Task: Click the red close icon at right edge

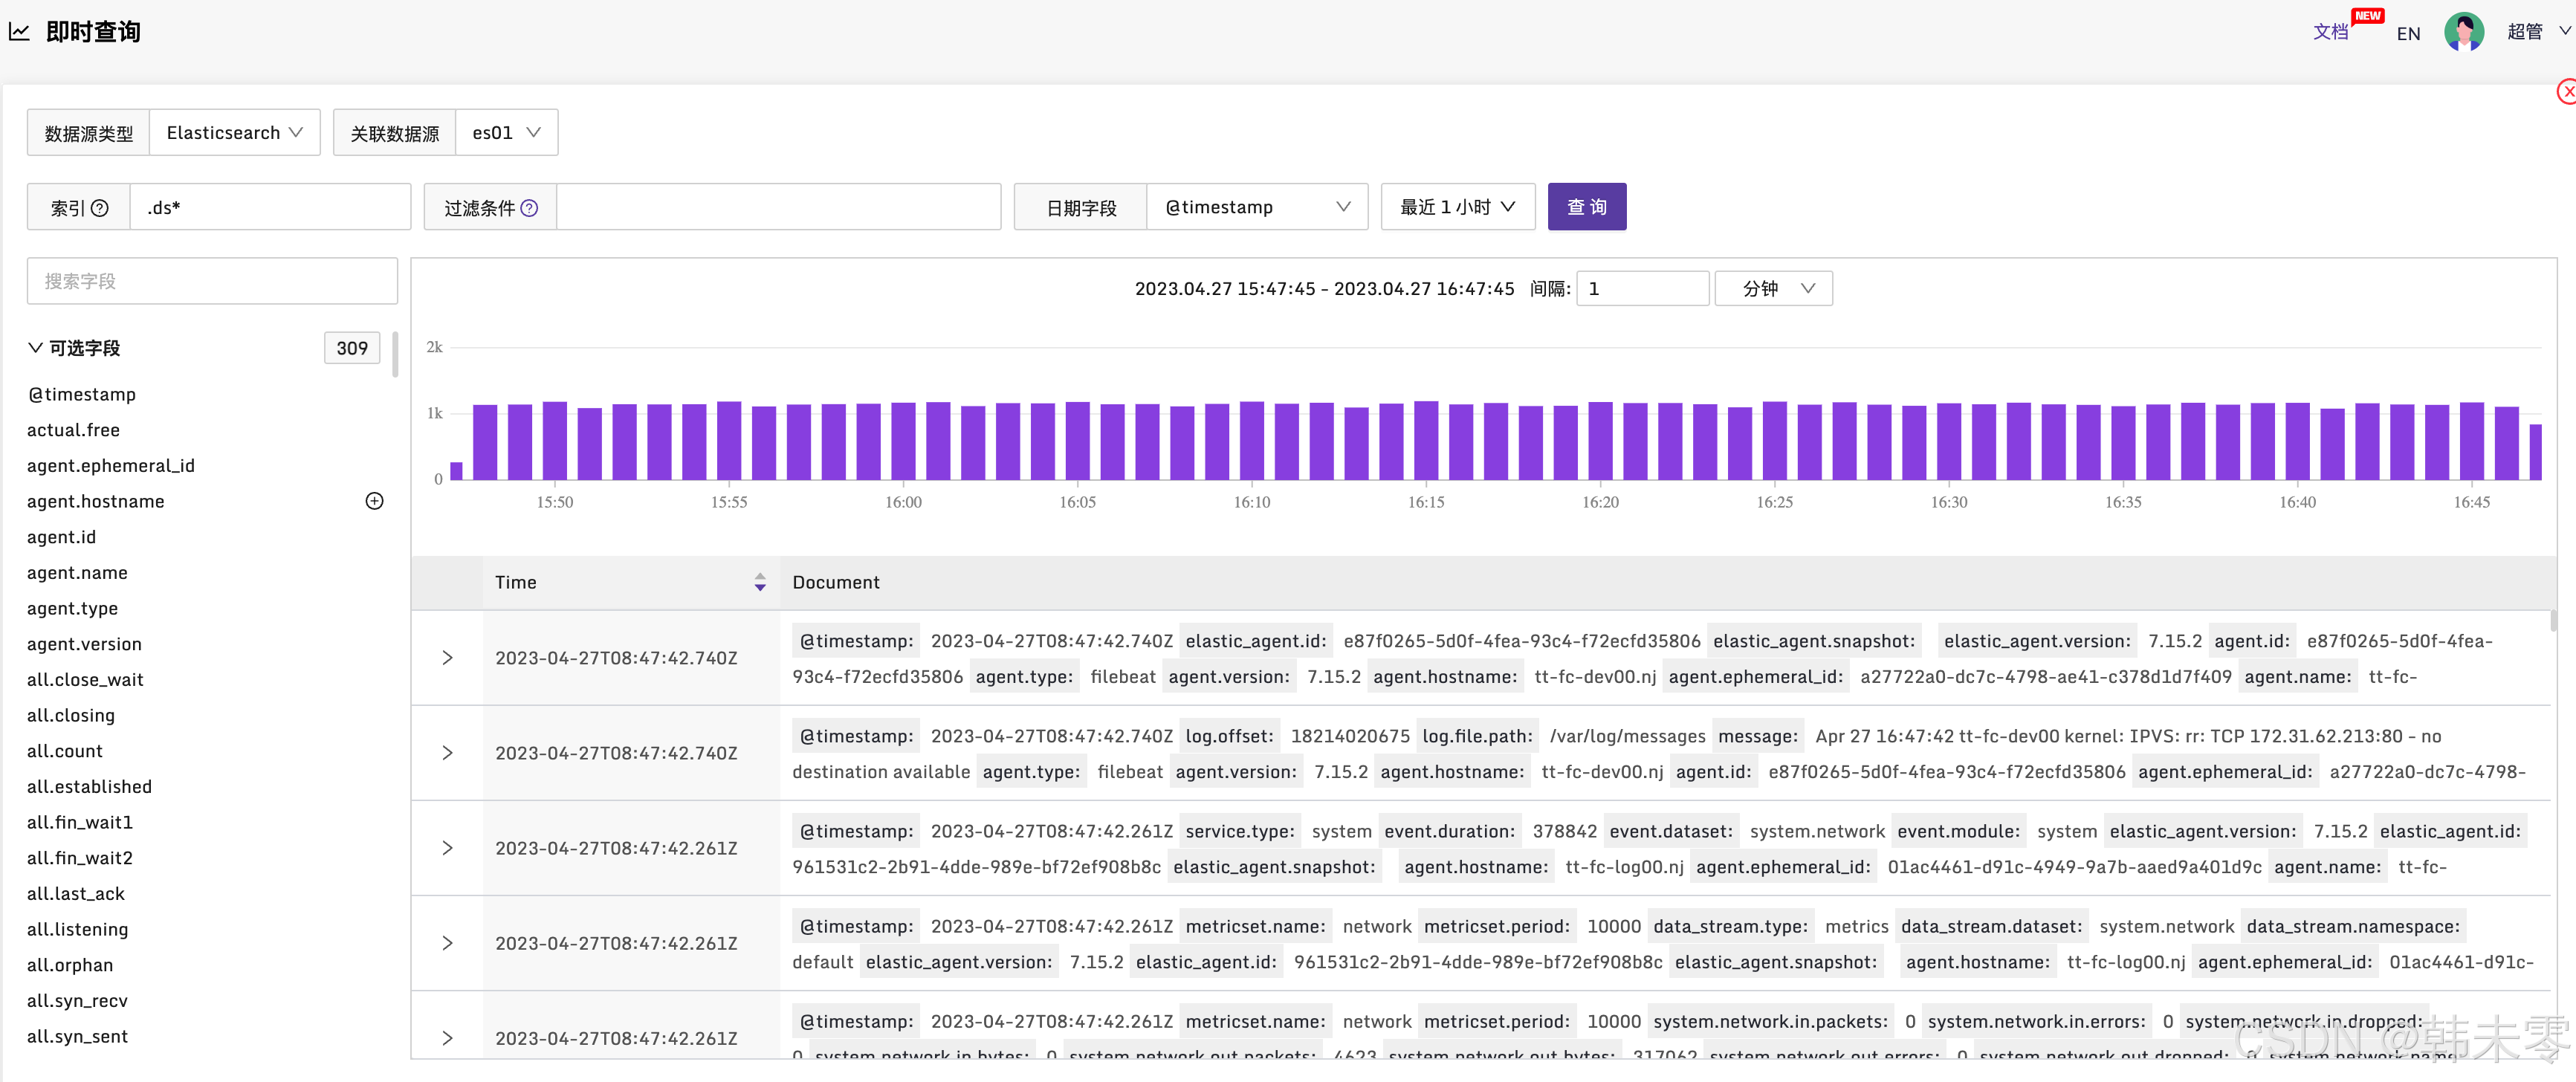Action: [x=2566, y=91]
